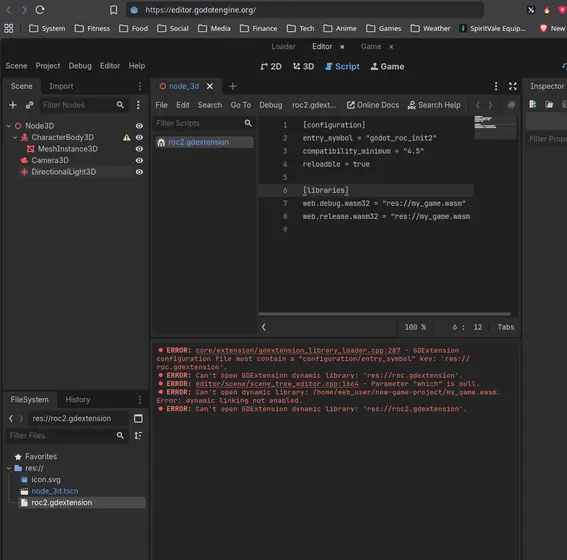Open Search Help
The image size is (567, 560).
click(434, 105)
